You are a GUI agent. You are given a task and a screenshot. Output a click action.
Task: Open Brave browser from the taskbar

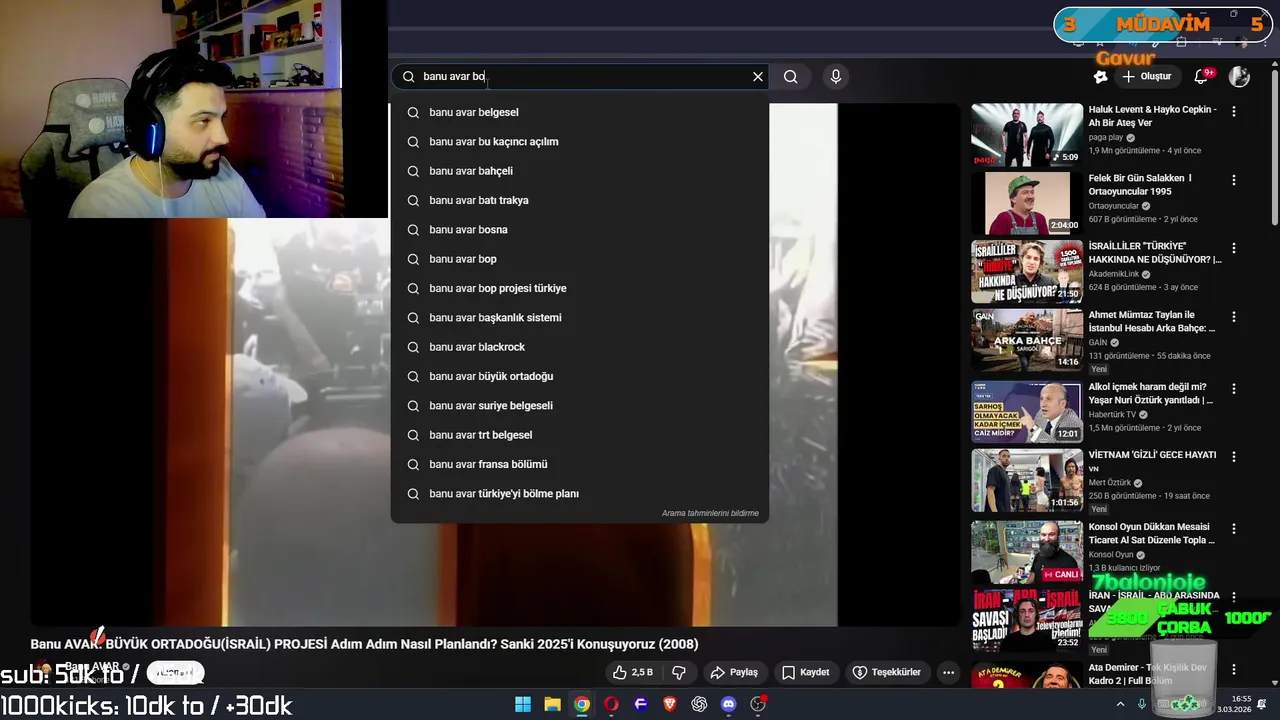pyautogui.click(x=670, y=704)
